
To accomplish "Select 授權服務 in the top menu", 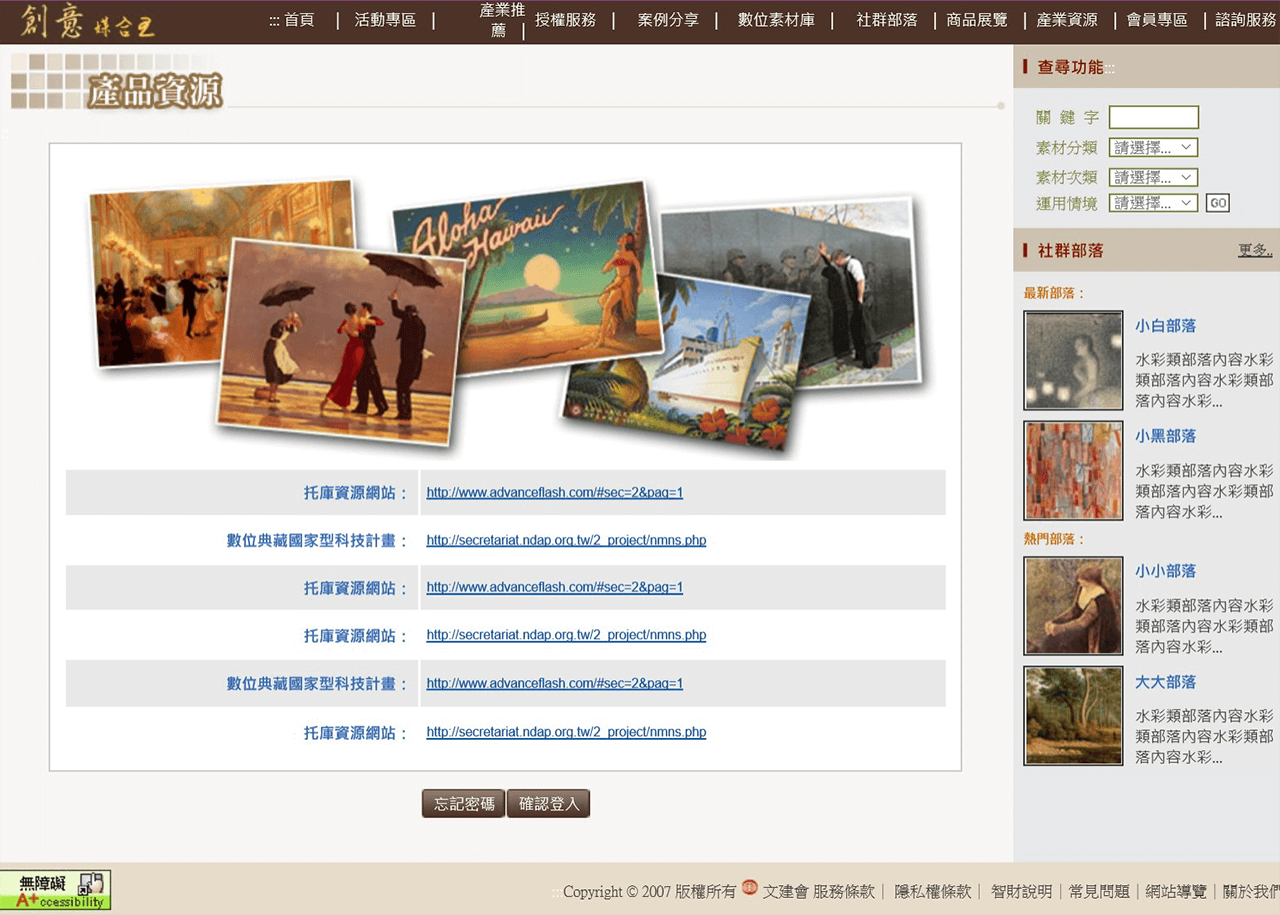I will pos(565,20).
